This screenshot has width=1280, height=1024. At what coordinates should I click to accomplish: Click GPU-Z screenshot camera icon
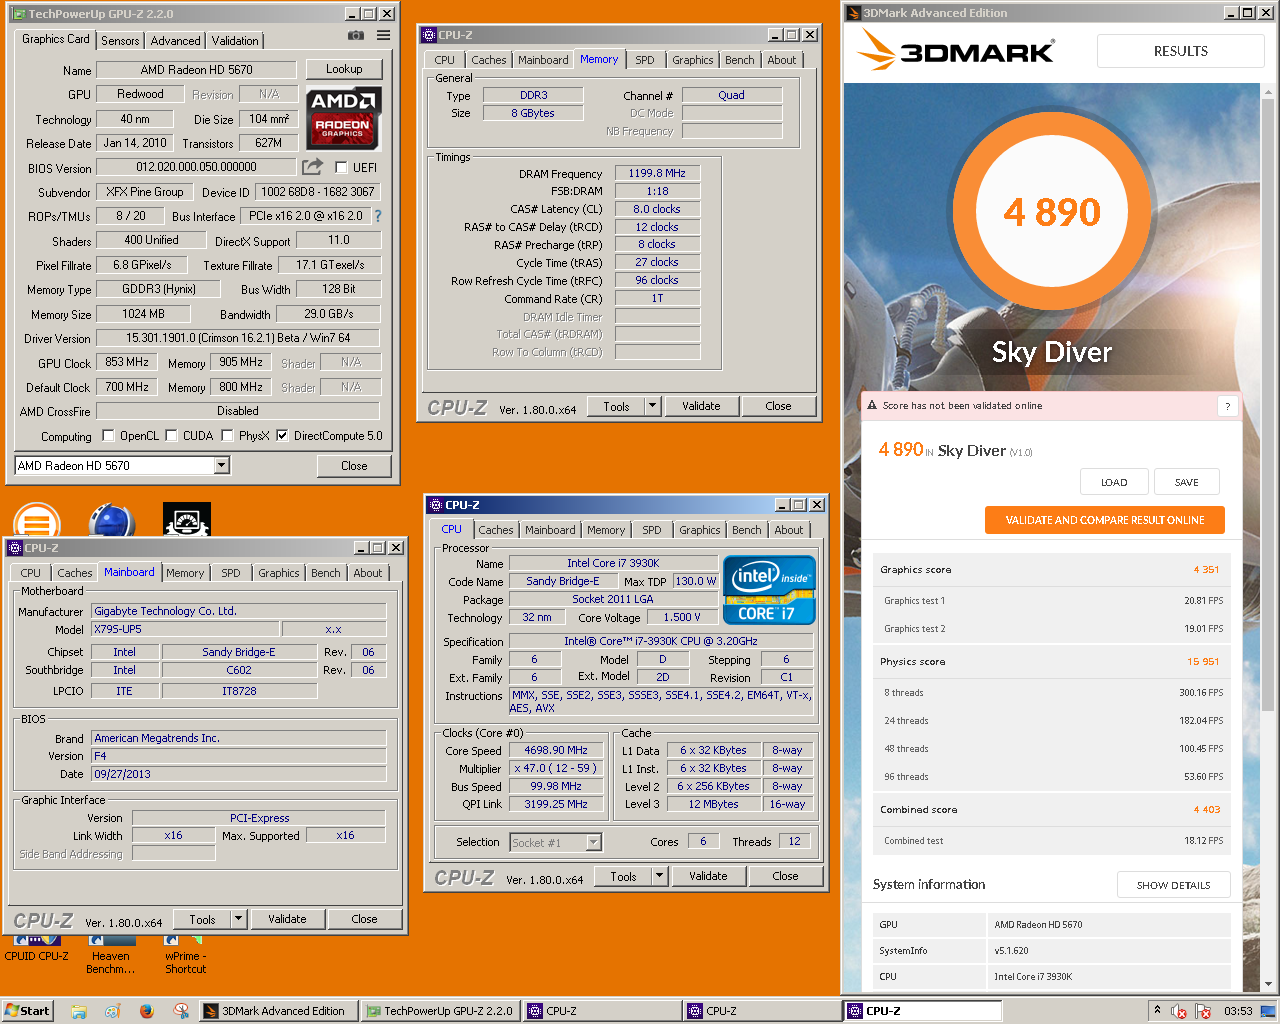click(x=355, y=35)
